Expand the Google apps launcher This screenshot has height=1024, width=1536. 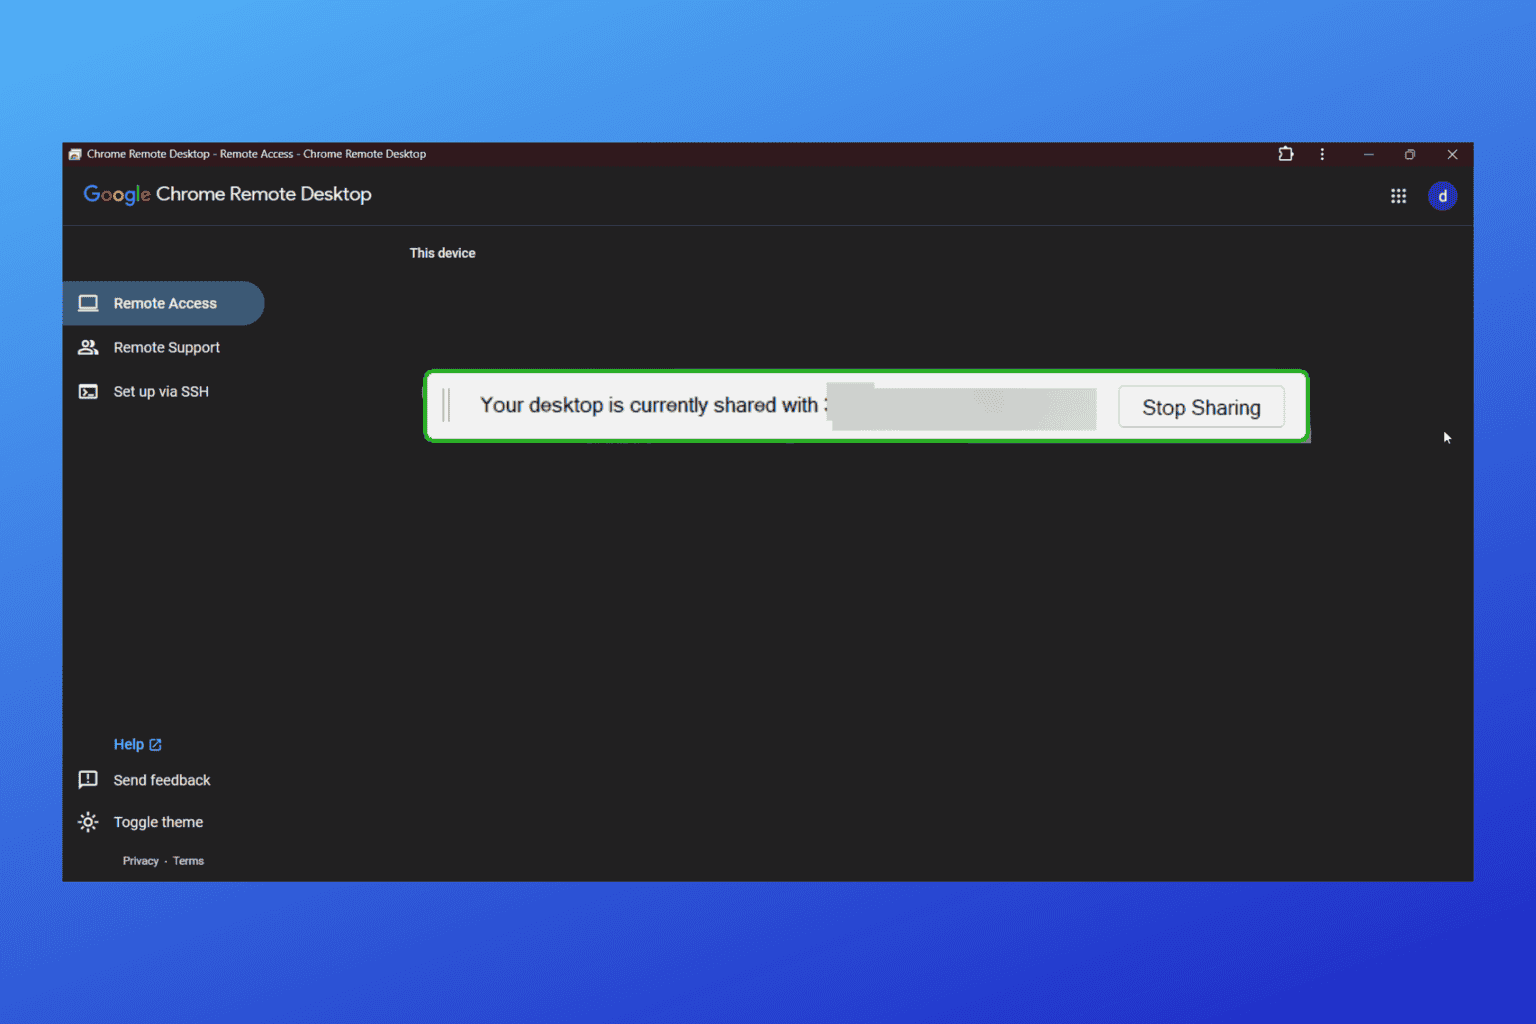(x=1398, y=196)
